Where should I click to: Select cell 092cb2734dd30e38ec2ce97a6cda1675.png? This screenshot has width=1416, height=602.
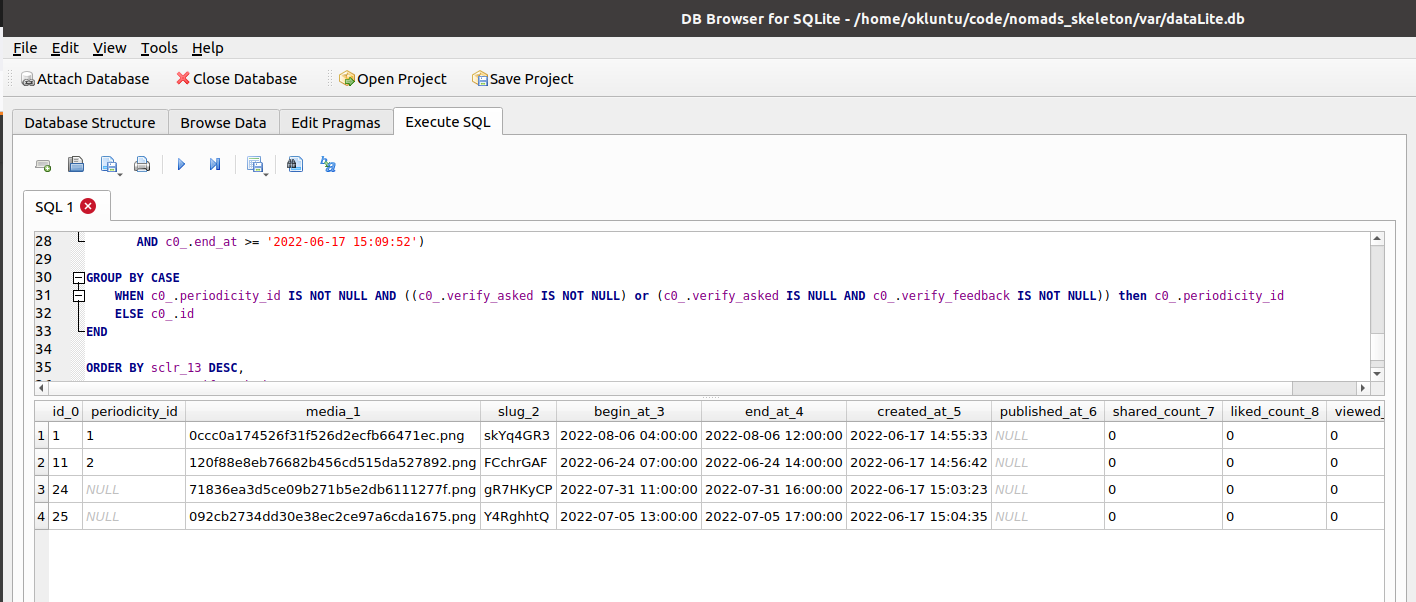click(x=332, y=517)
